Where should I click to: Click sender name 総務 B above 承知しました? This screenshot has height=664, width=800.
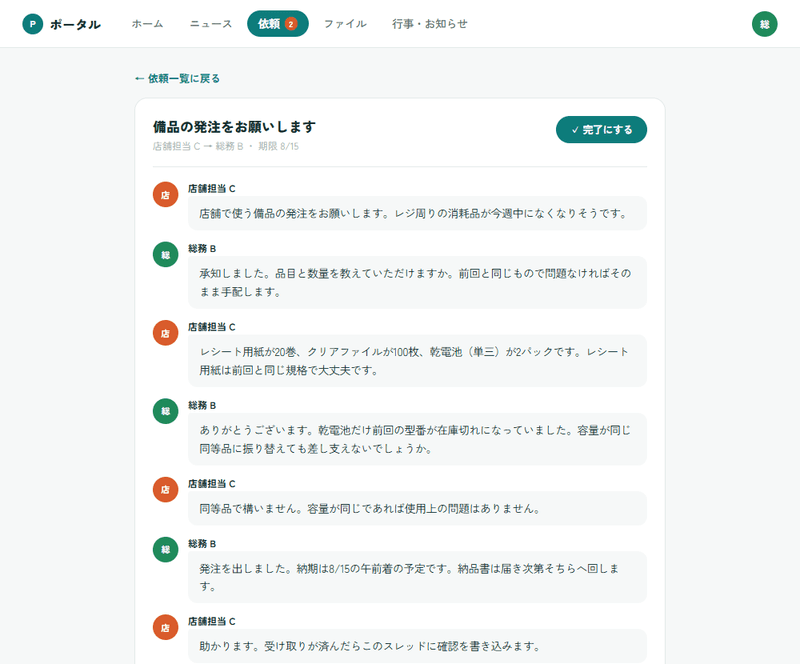coord(202,249)
